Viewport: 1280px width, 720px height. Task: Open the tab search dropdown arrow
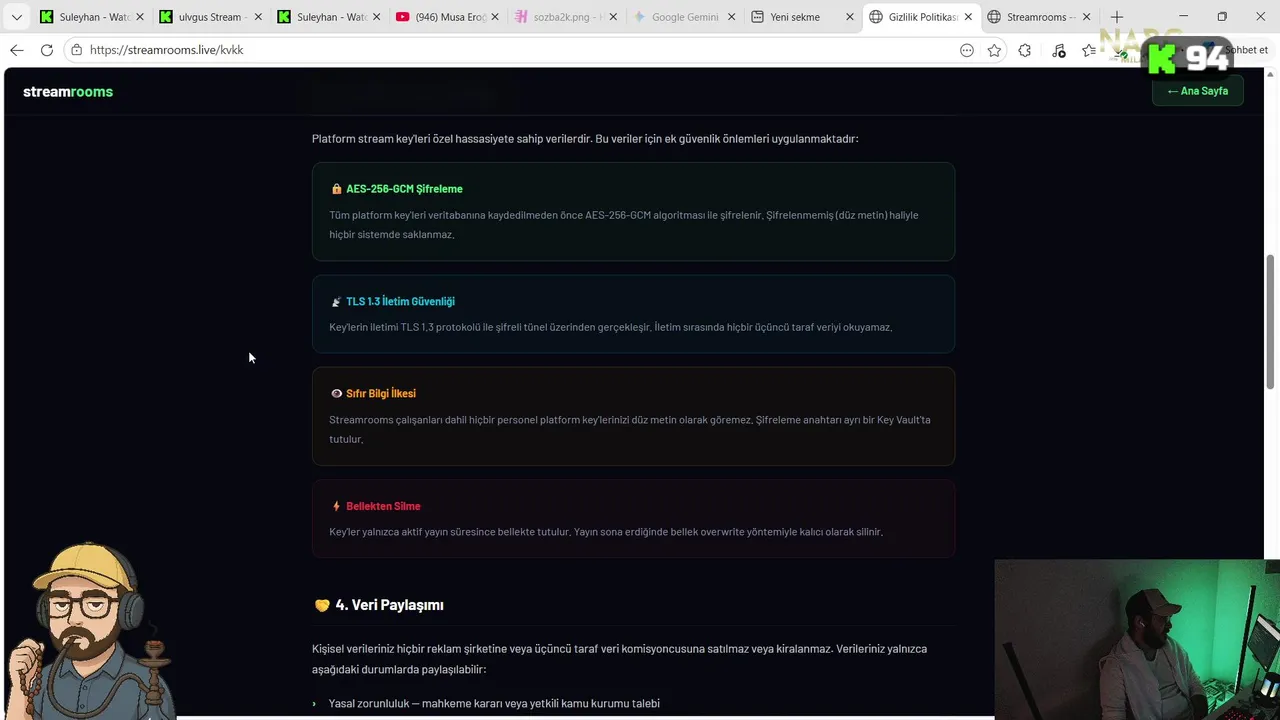click(x=16, y=17)
